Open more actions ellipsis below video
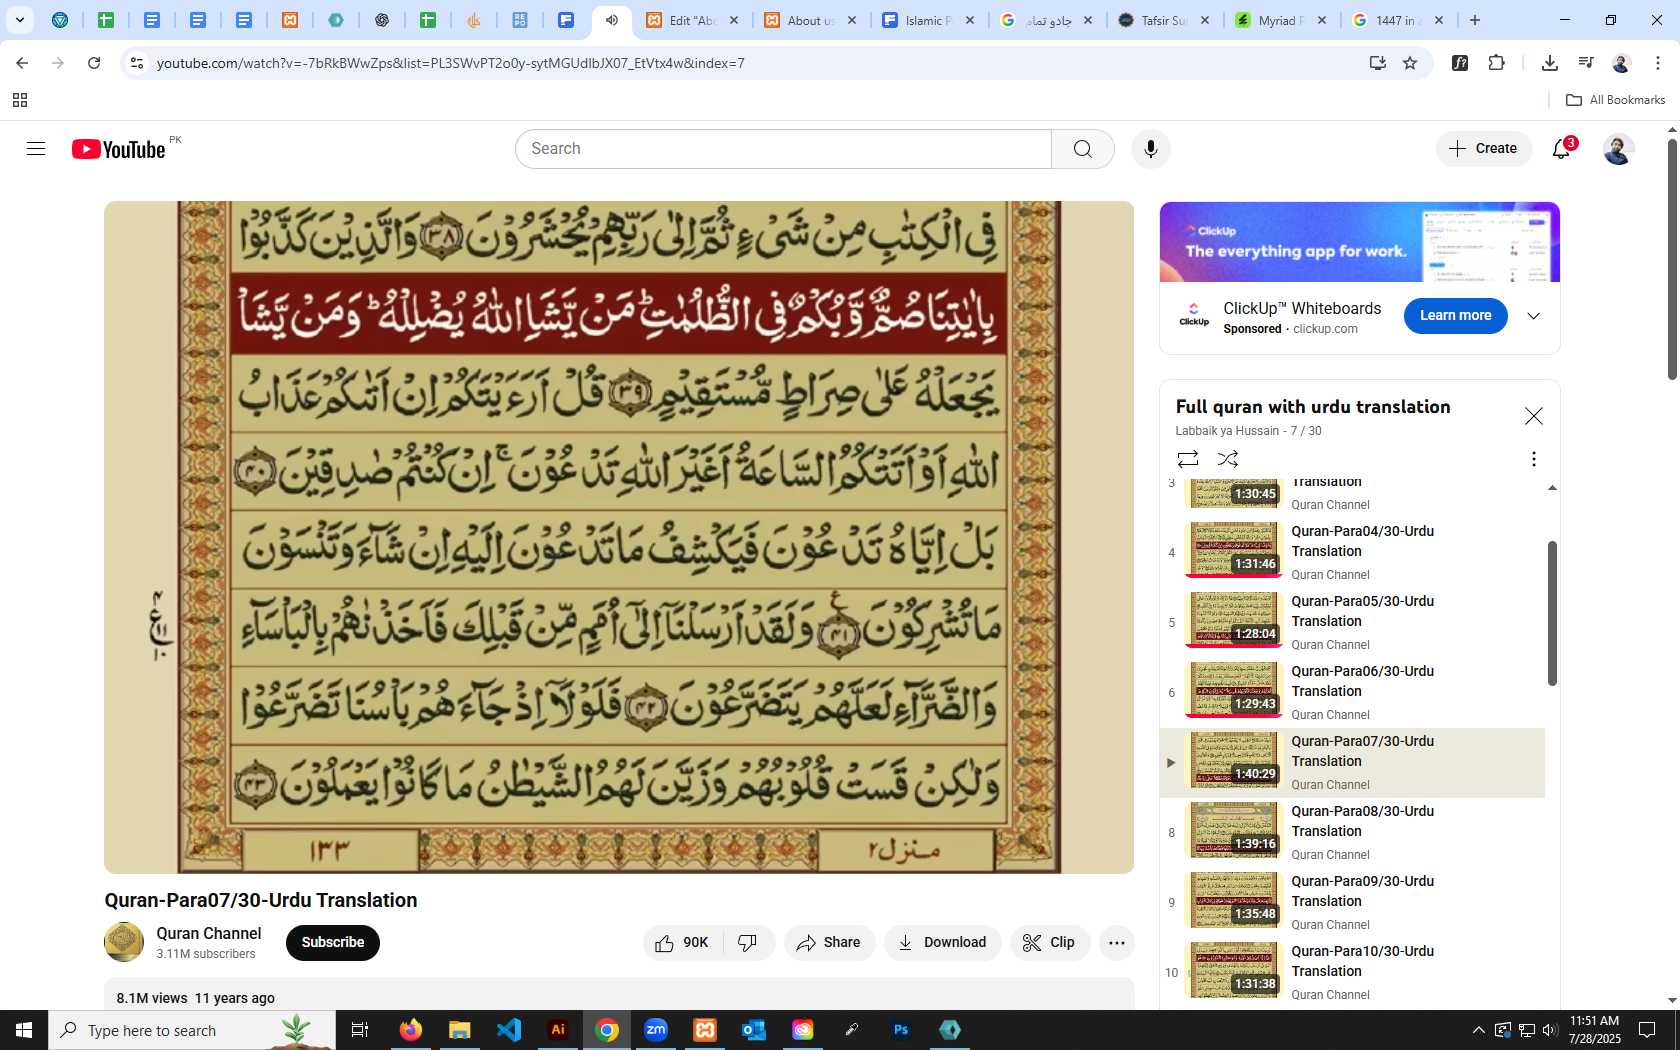This screenshot has height=1050, width=1680. click(x=1116, y=942)
